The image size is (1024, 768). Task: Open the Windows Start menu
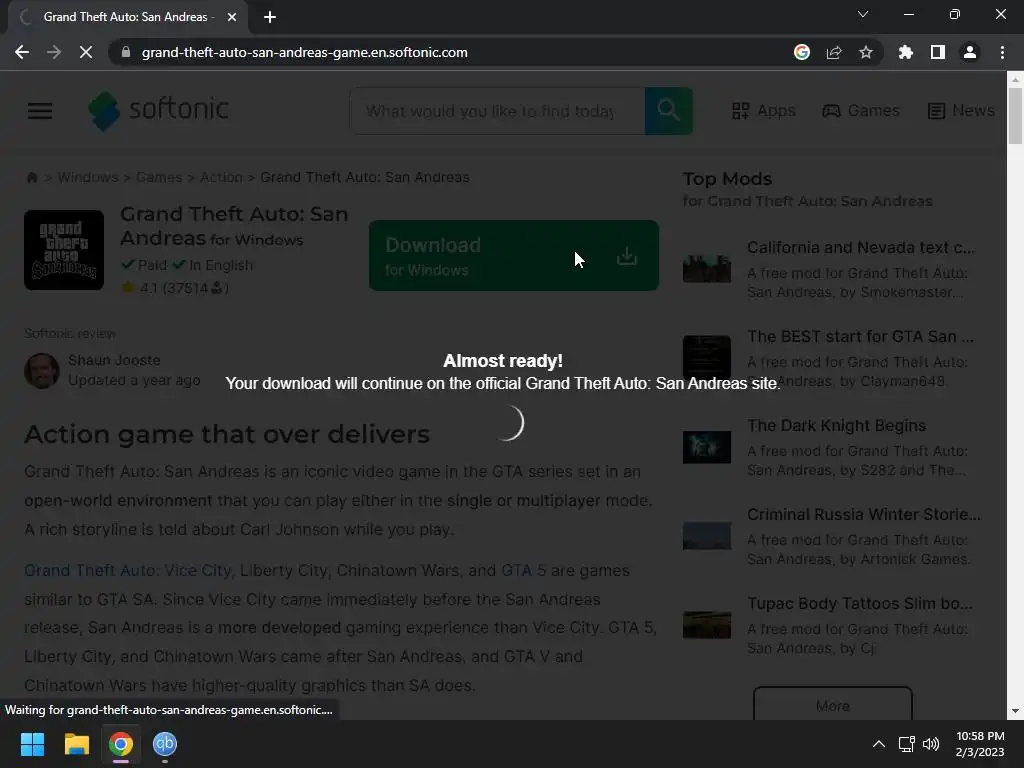(32, 744)
